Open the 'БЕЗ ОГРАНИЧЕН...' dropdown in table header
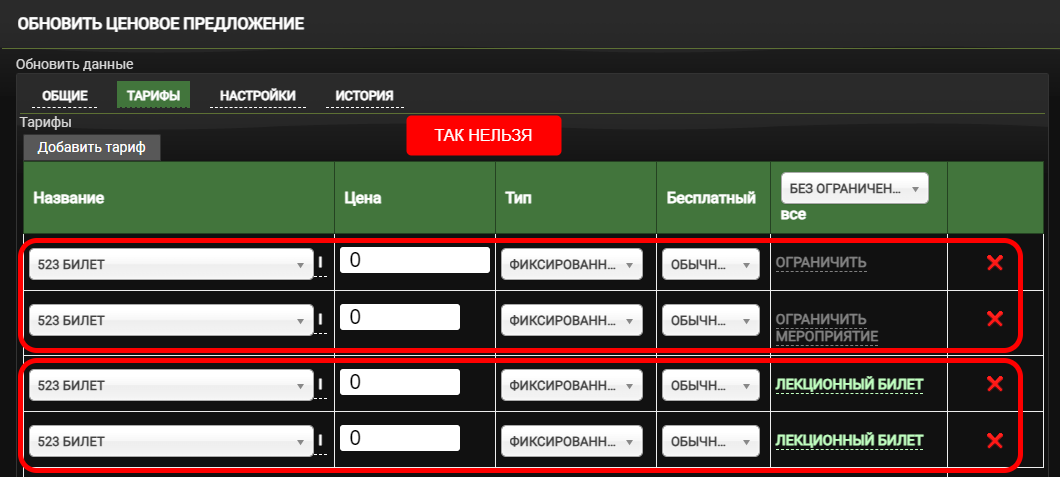1060x477 pixels. pyautogui.click(x=854, y=188)
